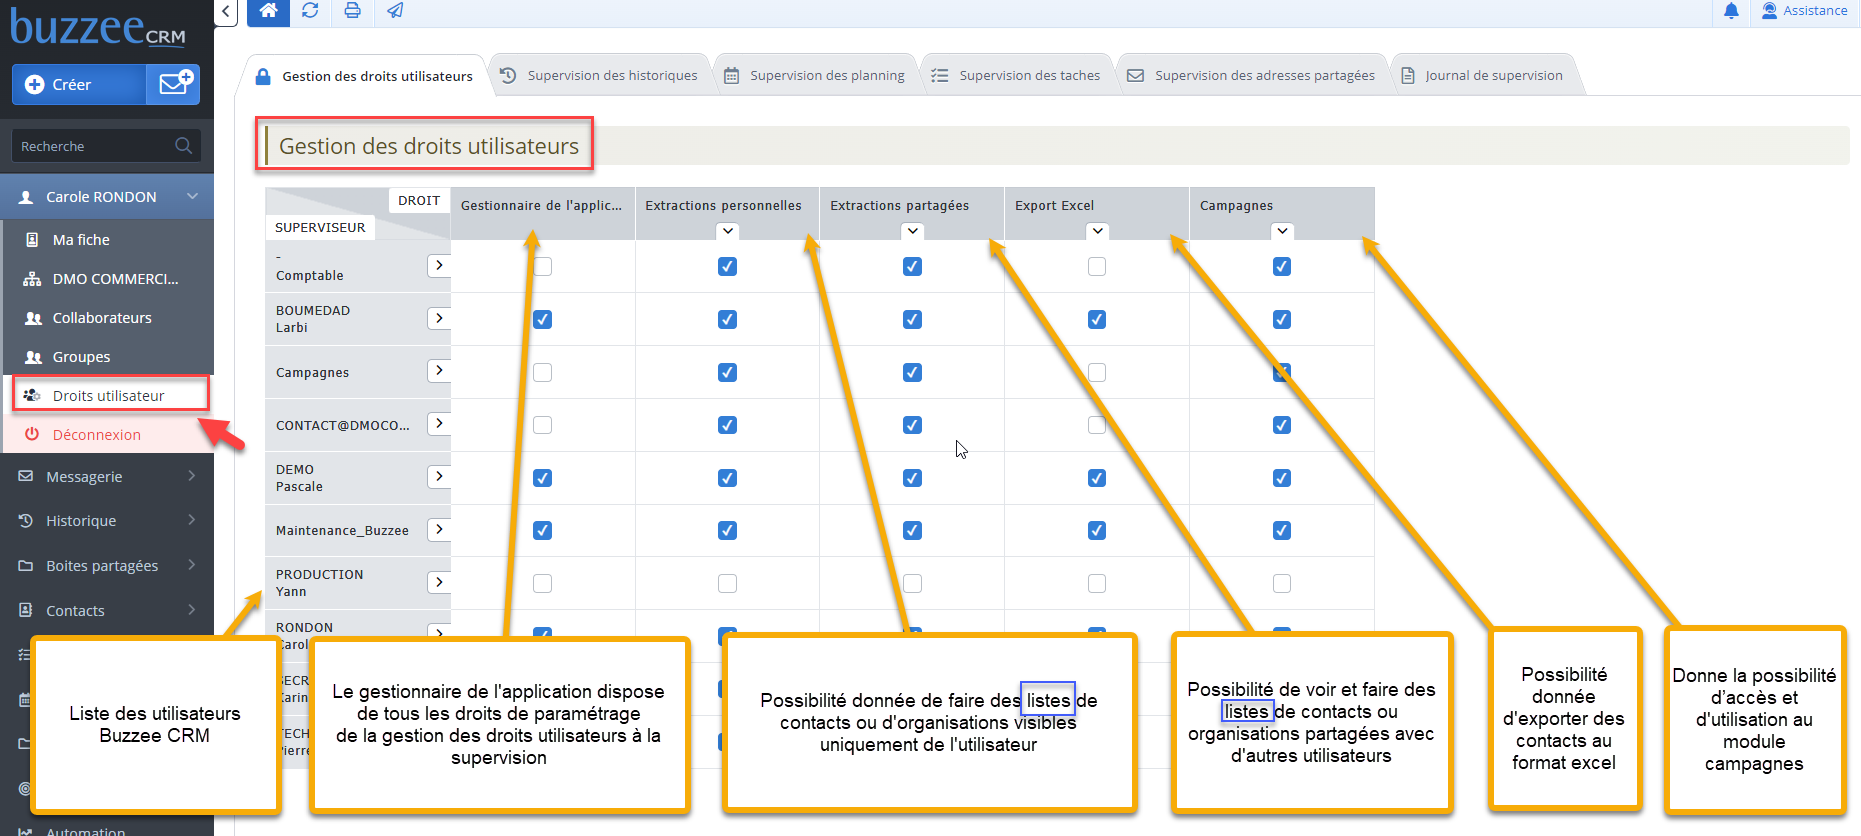Expand the CONTACT@DMOCO... row arrow

(439, 424)
